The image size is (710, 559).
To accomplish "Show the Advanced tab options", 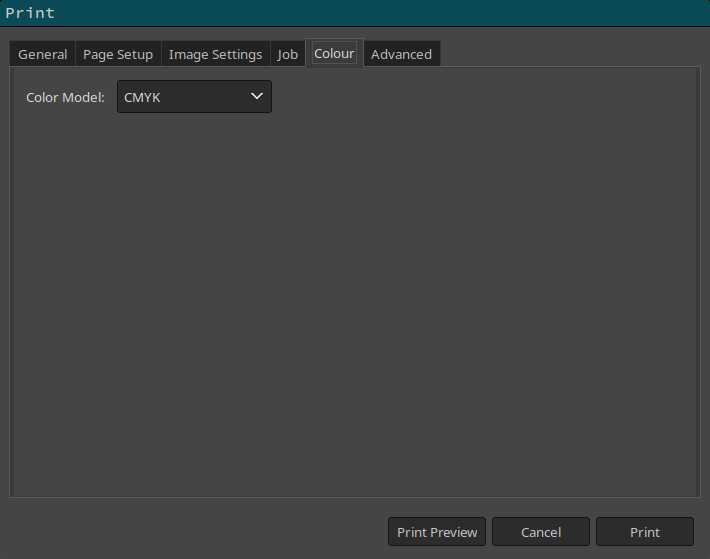I will pos(401,54).
